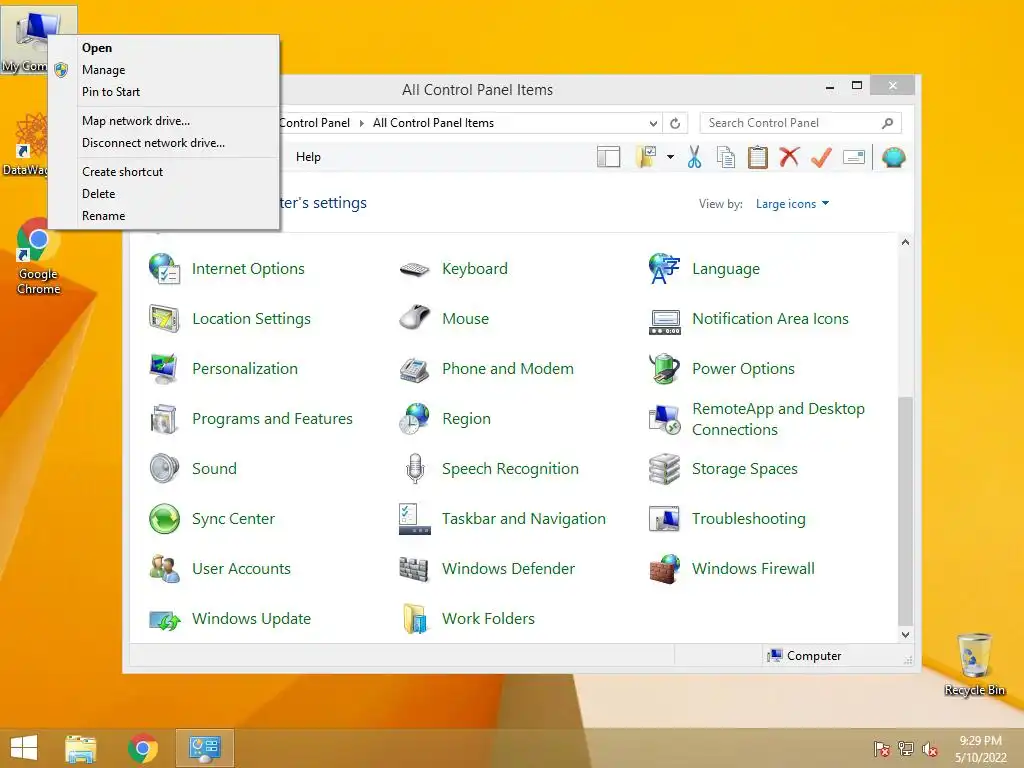Click the Notification Area Icons icon
Viewport: 1024px width, 768px height.
tap(665, 321)
